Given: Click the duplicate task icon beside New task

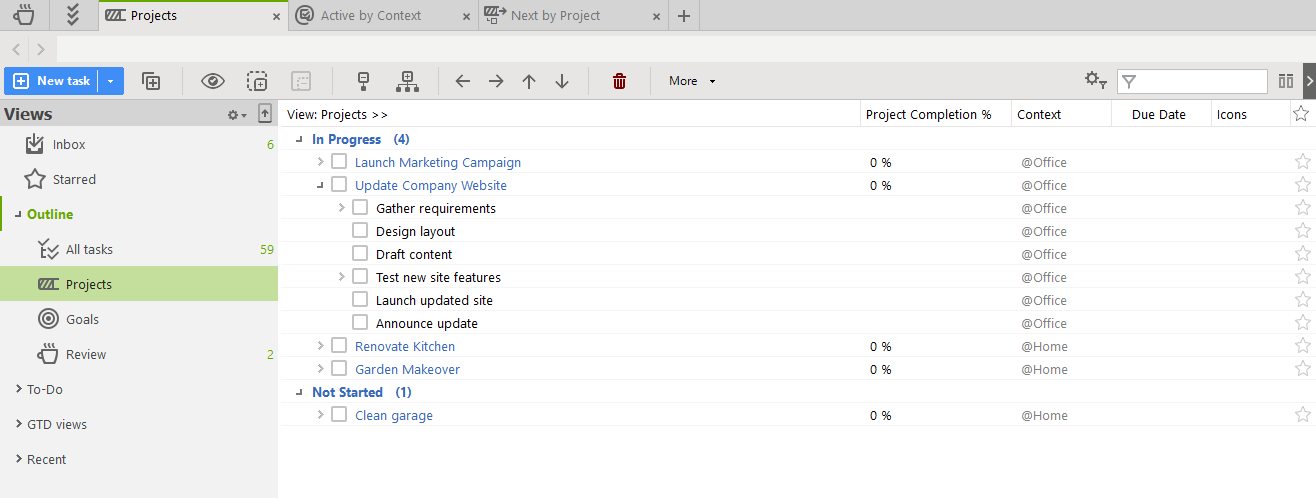Looking at the screenshot, I should 151,81.
